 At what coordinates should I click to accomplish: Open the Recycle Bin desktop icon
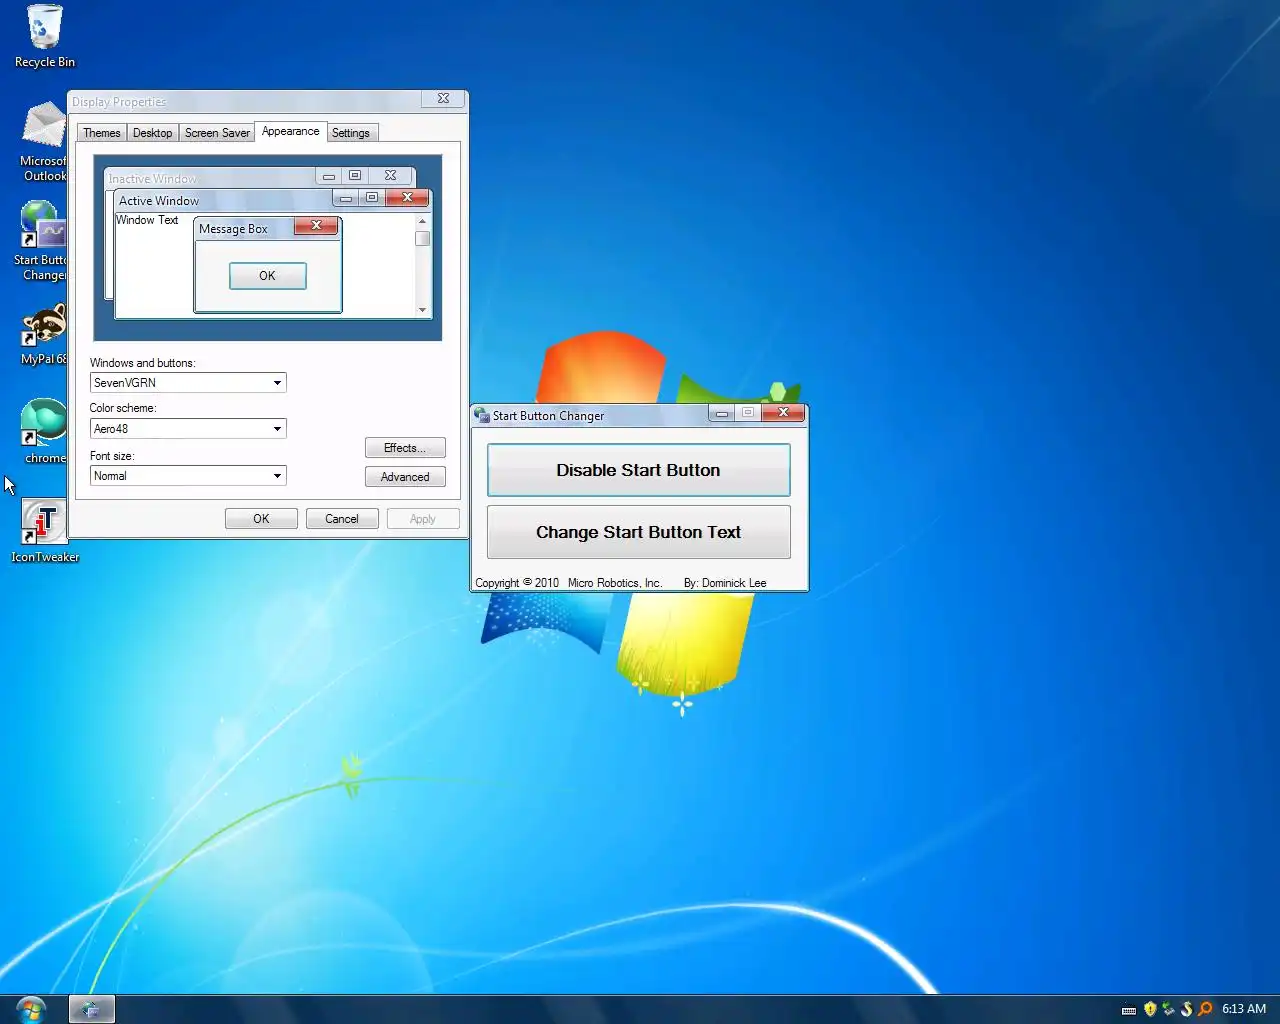tap(44, 37)
